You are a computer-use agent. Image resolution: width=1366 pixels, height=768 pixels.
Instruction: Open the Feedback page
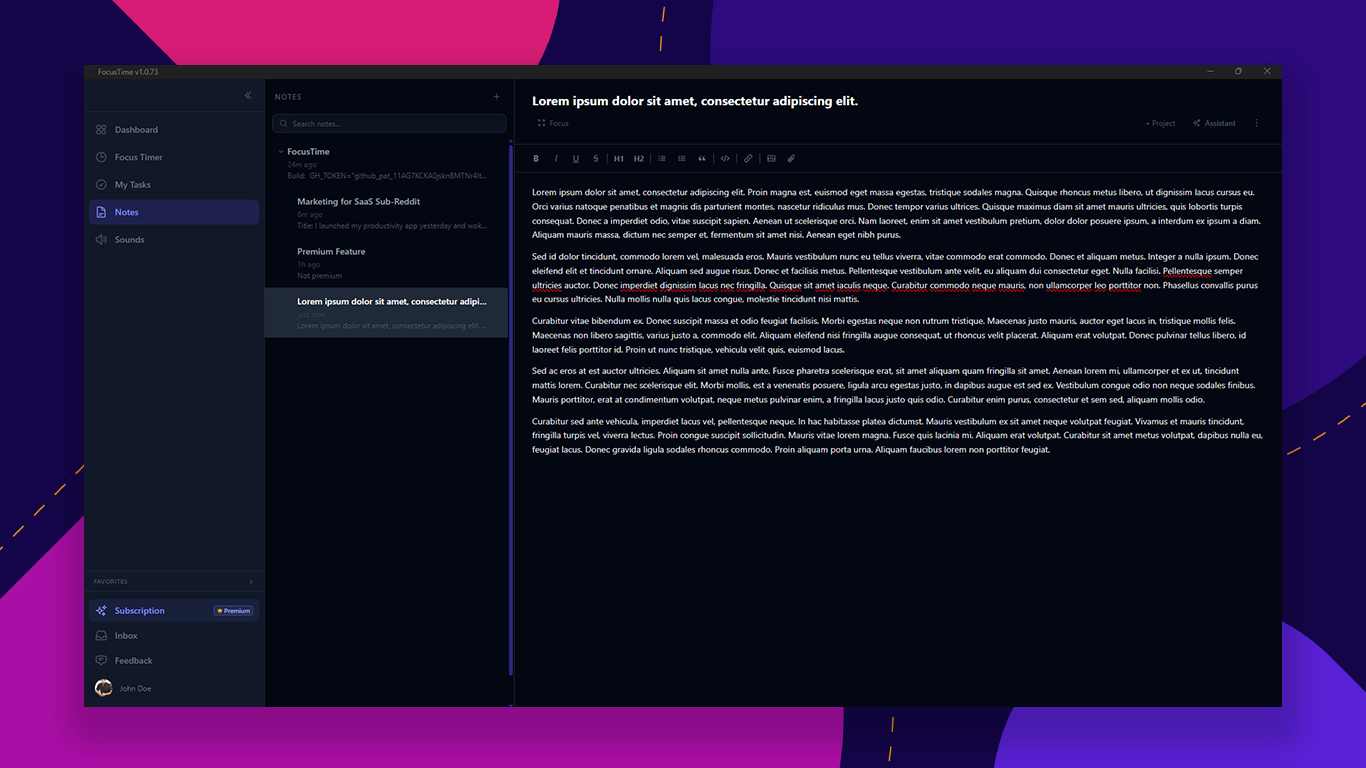(172, 661)
